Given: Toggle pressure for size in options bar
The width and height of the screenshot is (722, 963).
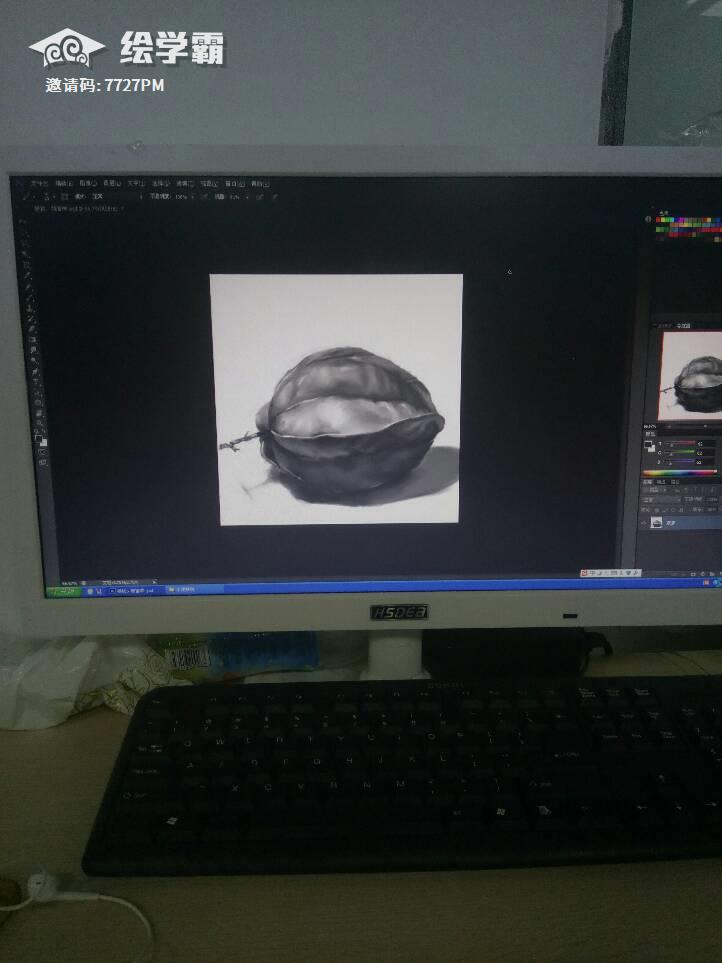Looking at the screenshot, I should (275, 197).
